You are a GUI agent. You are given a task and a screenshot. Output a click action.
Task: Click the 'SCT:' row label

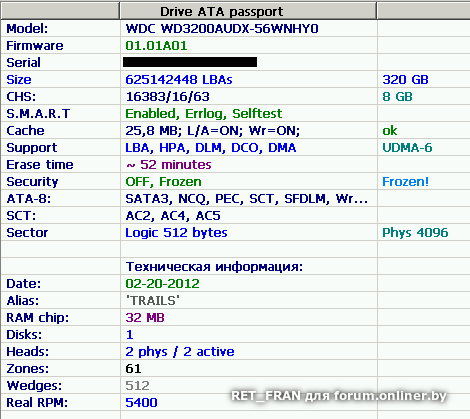21,216
